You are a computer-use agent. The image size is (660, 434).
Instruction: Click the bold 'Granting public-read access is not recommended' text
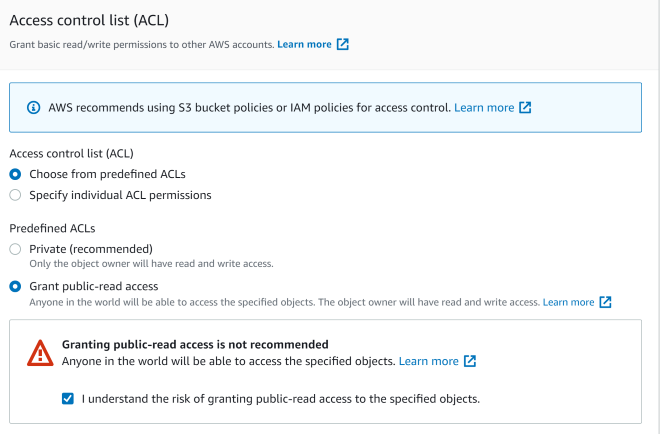pyautogui.click(x=195, y=344)
